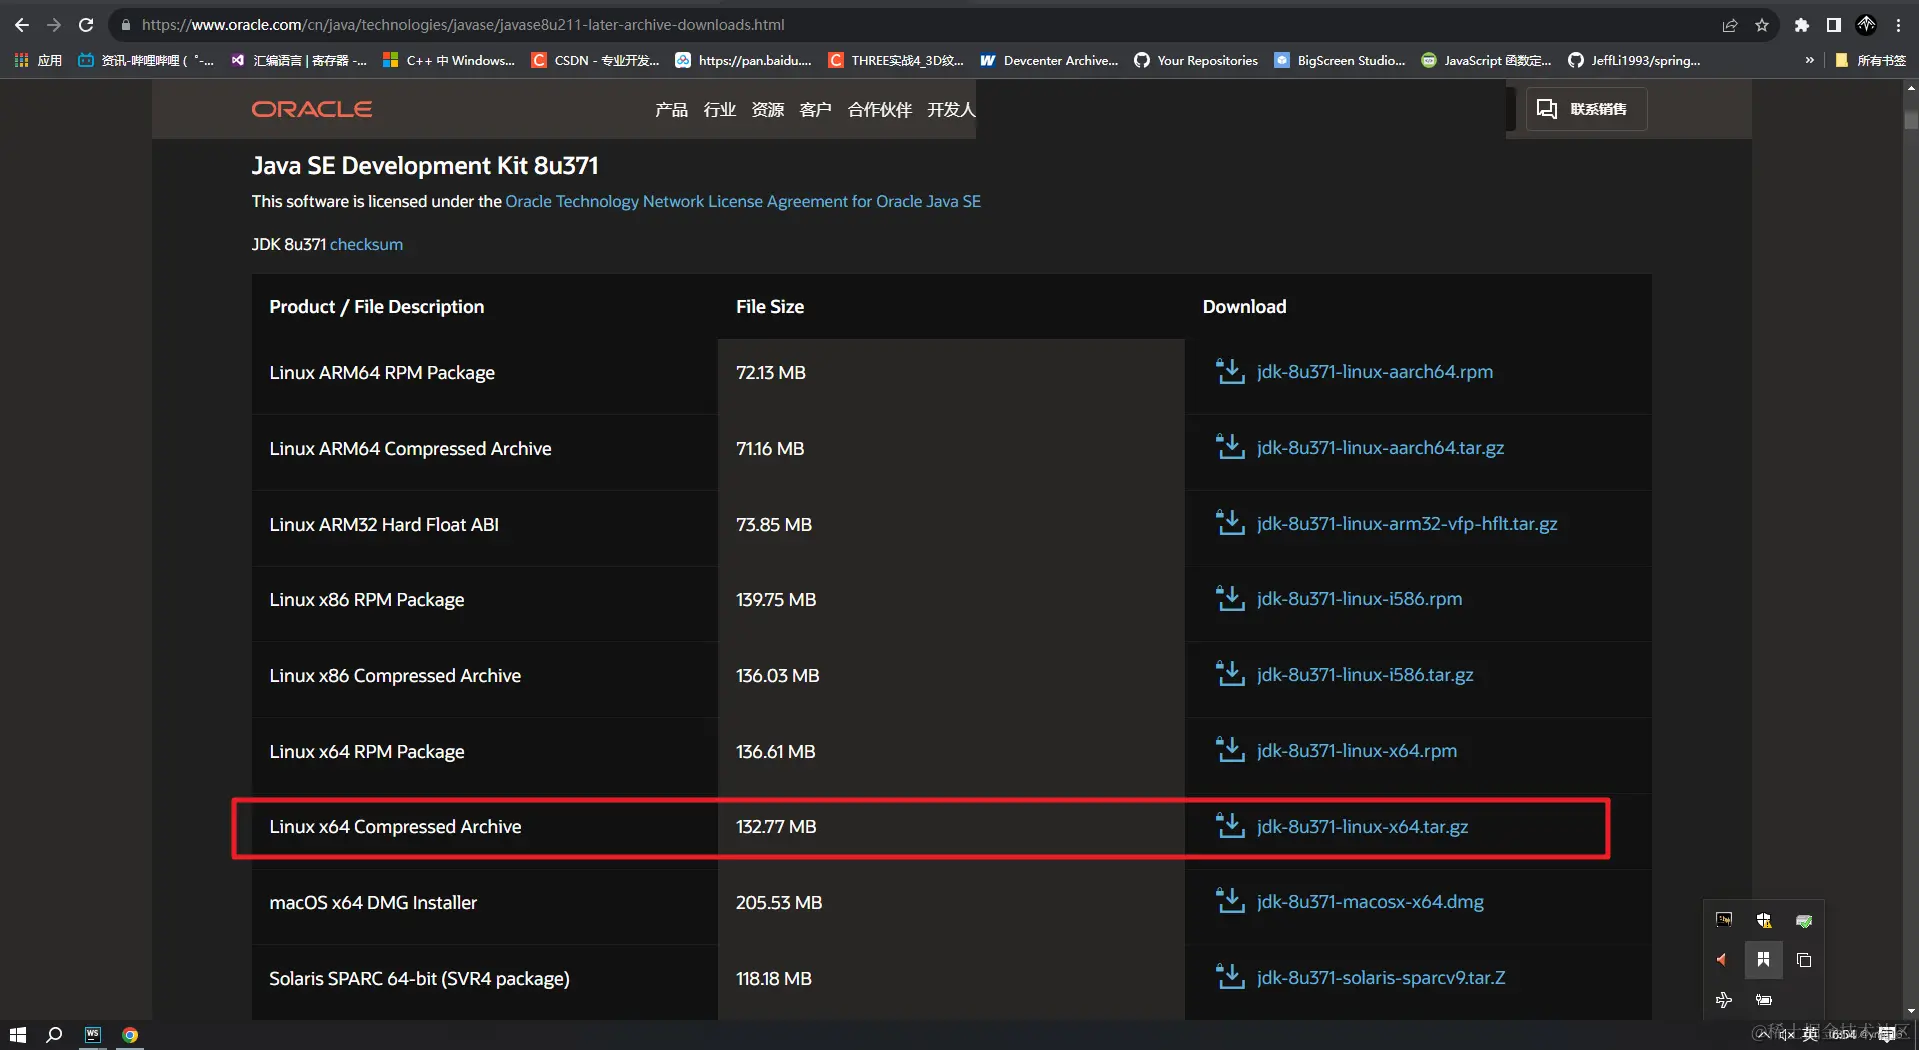Open the Windows Start menu

pos(17,1035)
